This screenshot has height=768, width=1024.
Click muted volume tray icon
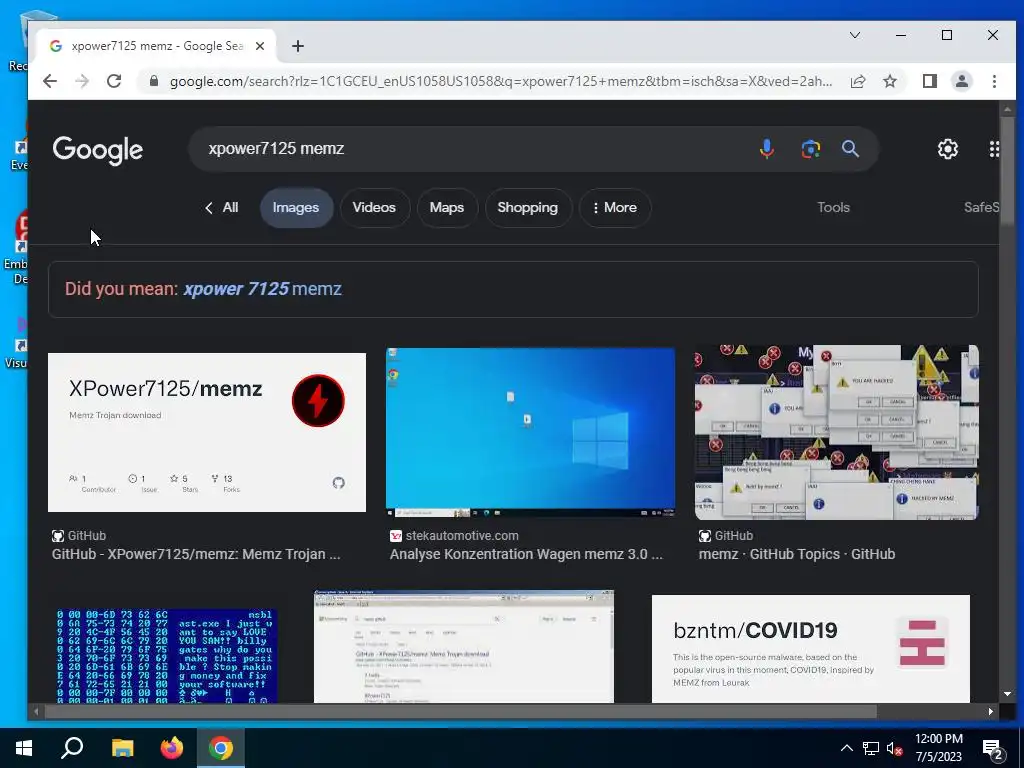tap(895, 748)
